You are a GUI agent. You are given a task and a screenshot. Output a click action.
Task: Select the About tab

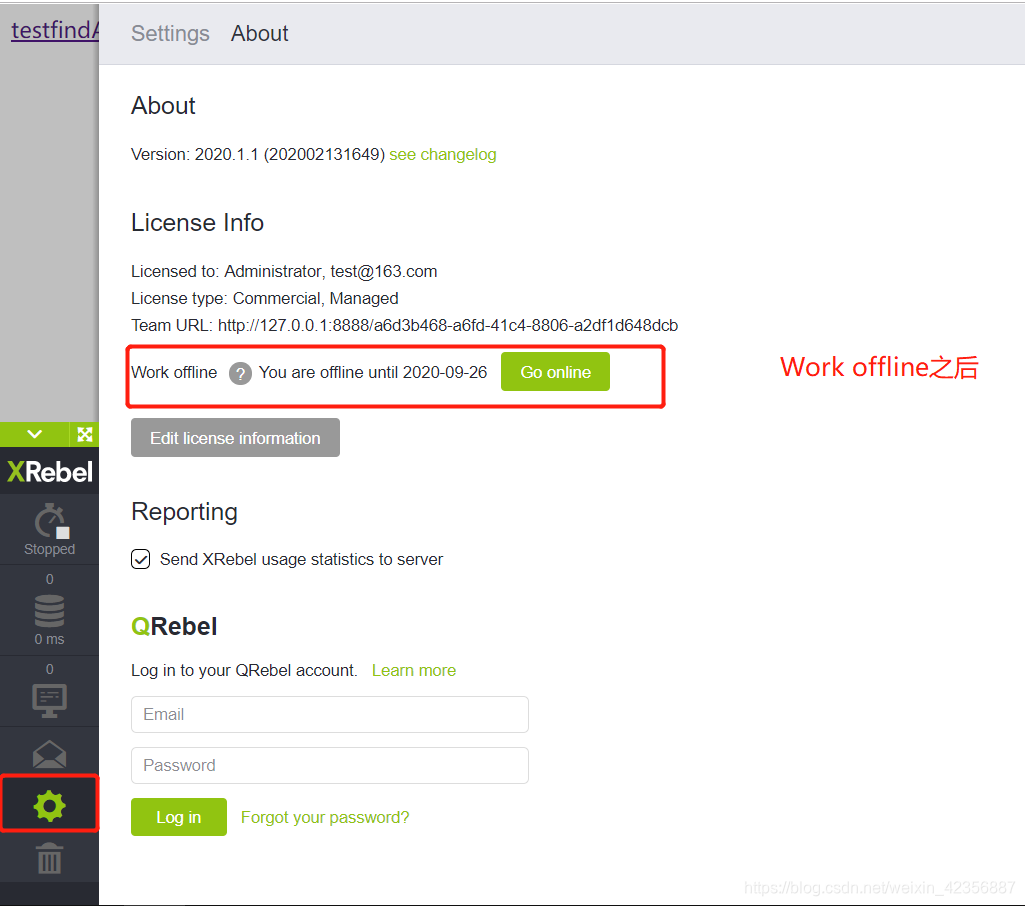(x=260, y=33)
